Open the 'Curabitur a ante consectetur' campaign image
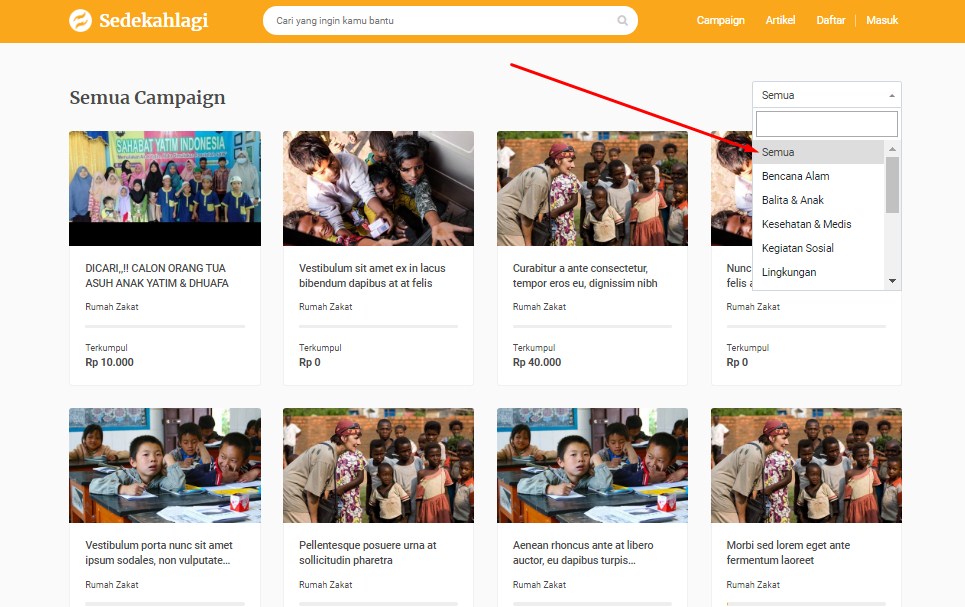Image resolution: width=965 pixels, height=607 pixels. pyautogui.click(x=592, y=188)
